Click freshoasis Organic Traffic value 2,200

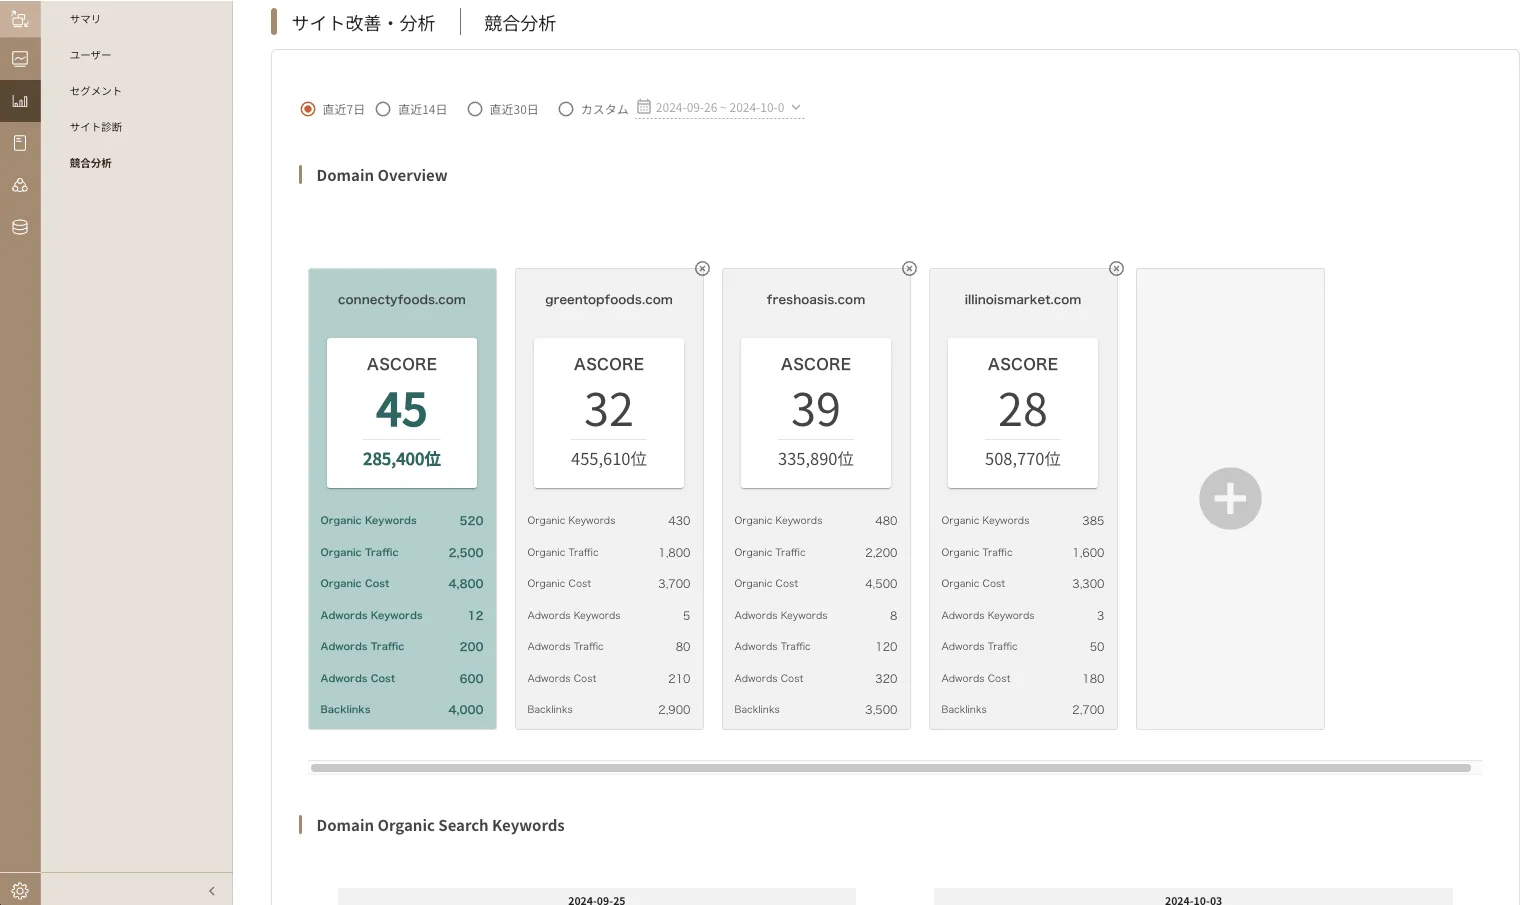[881, 553]
